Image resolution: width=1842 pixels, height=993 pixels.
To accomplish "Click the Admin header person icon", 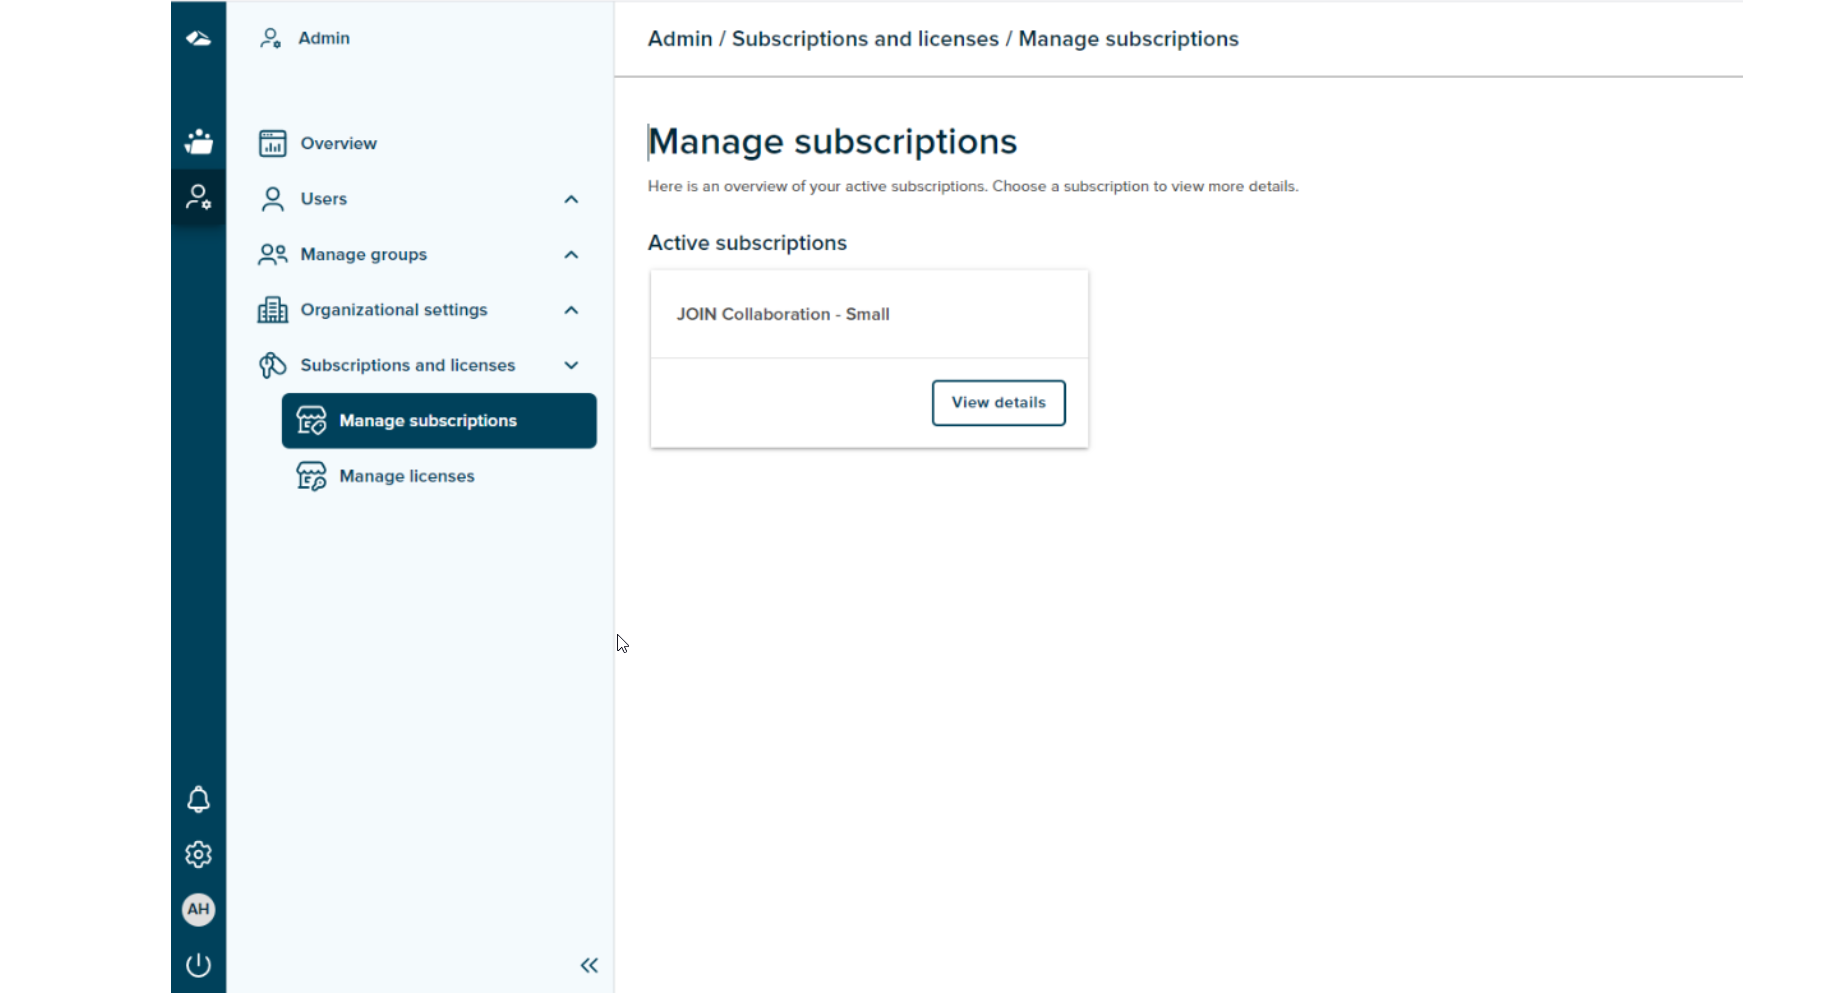I will click(x=270, y=38).
